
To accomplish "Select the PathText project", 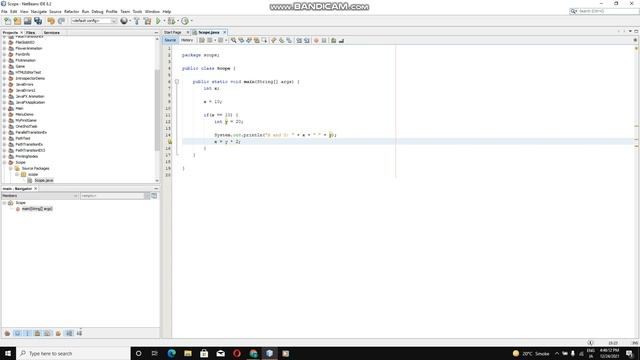I will (x=23, y=138).
